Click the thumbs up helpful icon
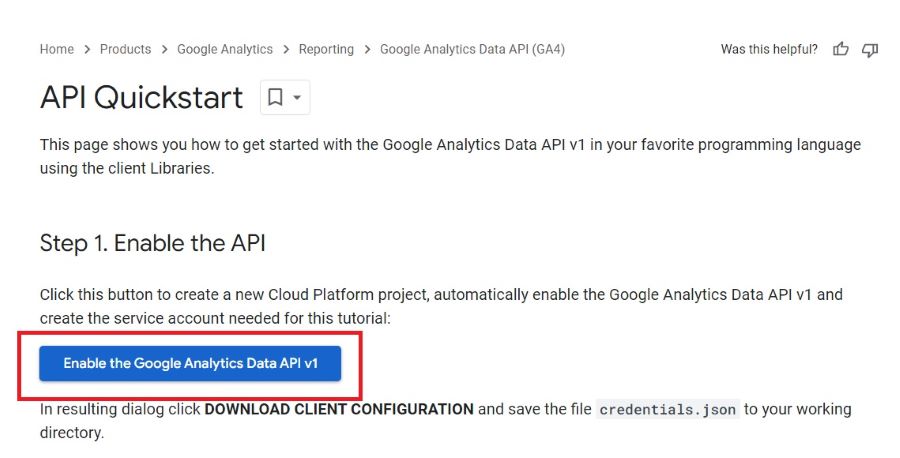 click(x=840, y=49)
